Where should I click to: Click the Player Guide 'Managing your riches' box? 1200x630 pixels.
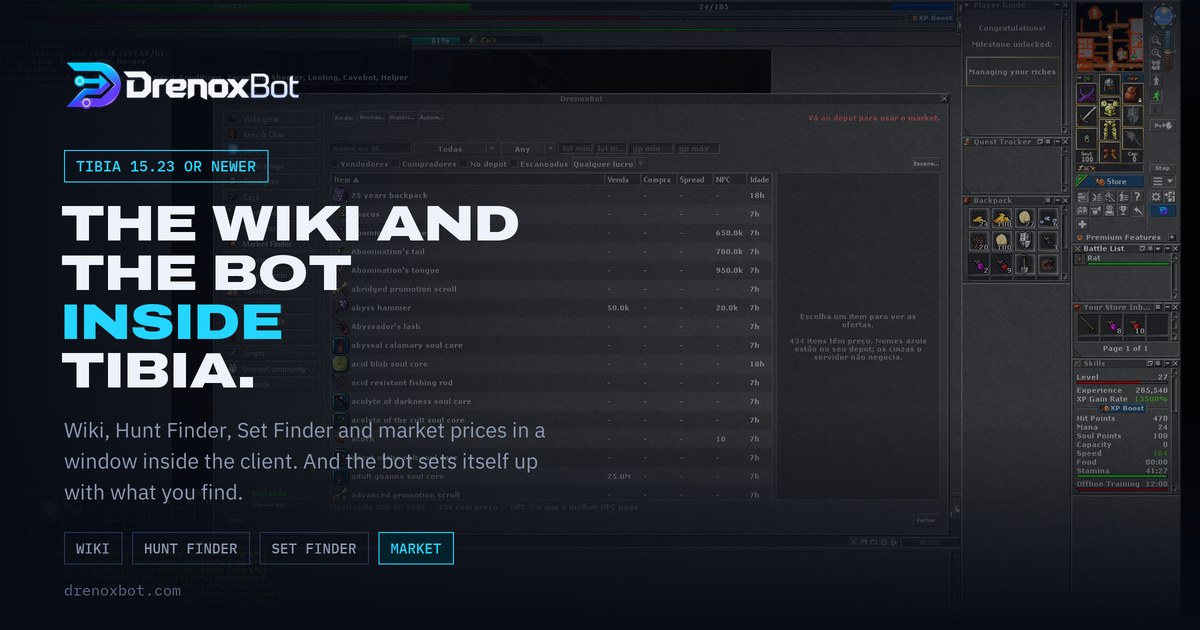point(1013,71)
